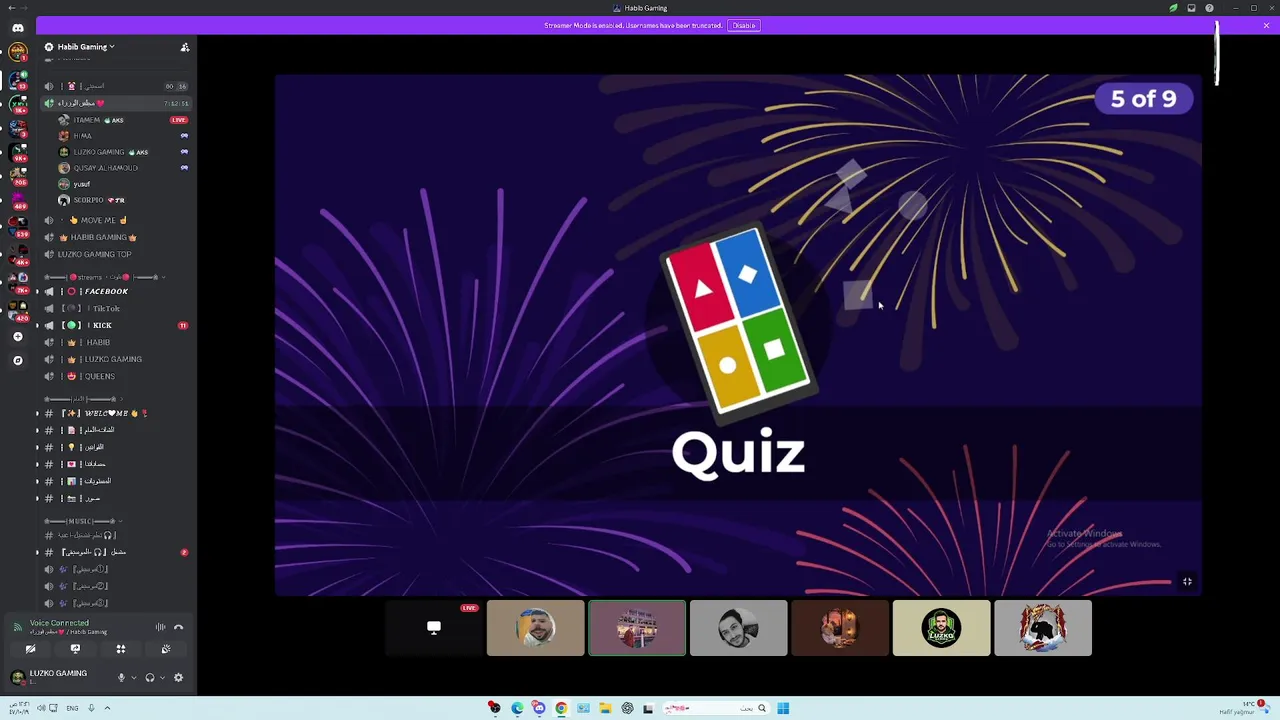Select user yusuf in voice list
The image size is (1280, 720).
75,184
